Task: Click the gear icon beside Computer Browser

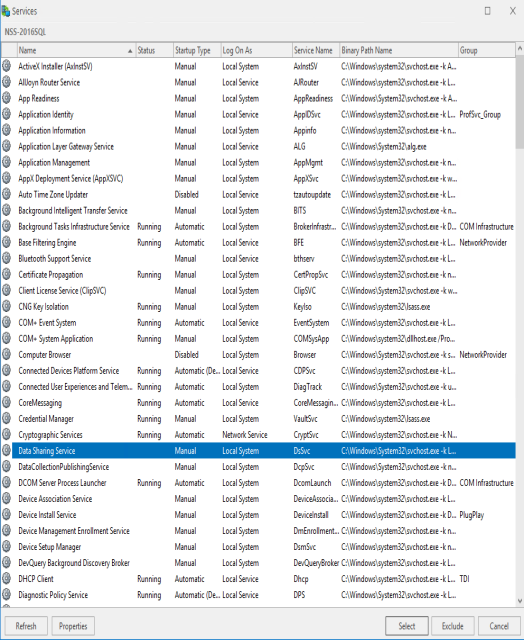Action: 7,355
